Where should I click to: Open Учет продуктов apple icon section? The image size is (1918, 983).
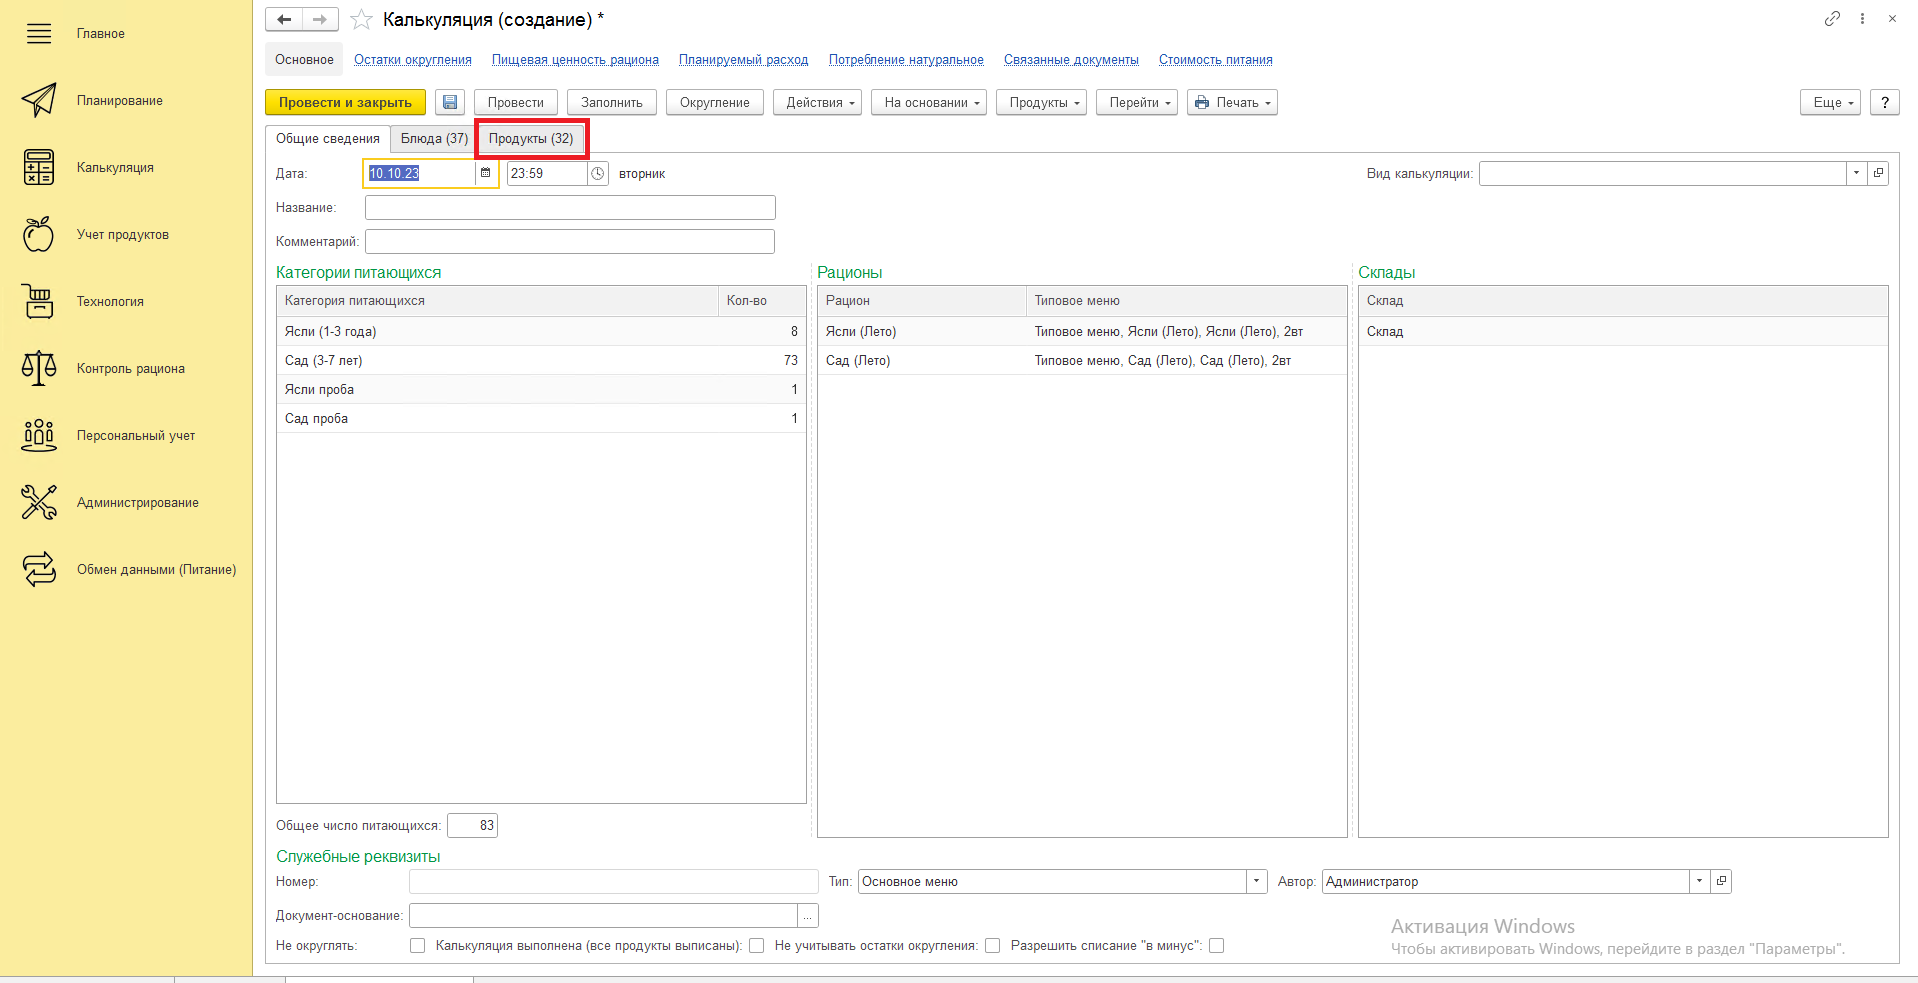[39, 235]
